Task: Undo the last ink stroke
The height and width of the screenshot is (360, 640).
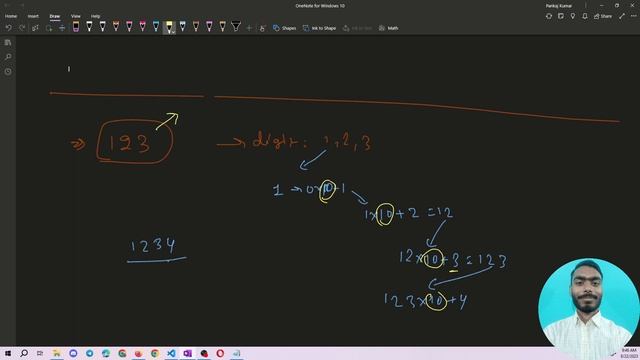Action: tap(9, 28)
